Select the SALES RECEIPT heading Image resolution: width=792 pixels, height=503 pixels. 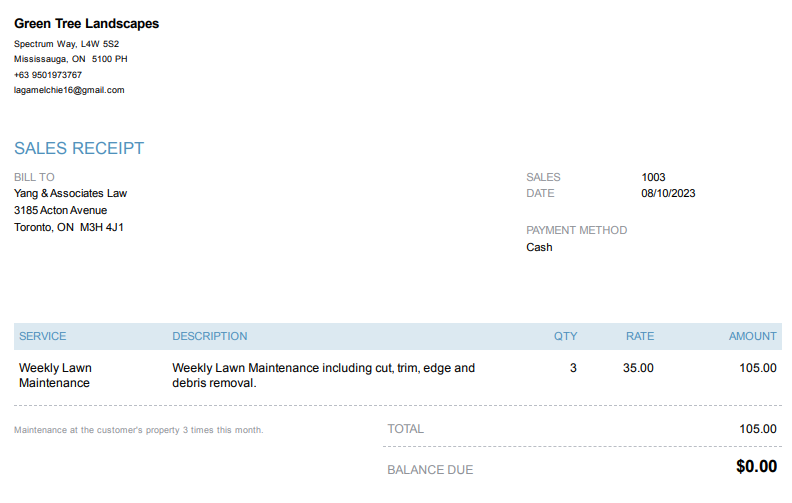[79, 149]
